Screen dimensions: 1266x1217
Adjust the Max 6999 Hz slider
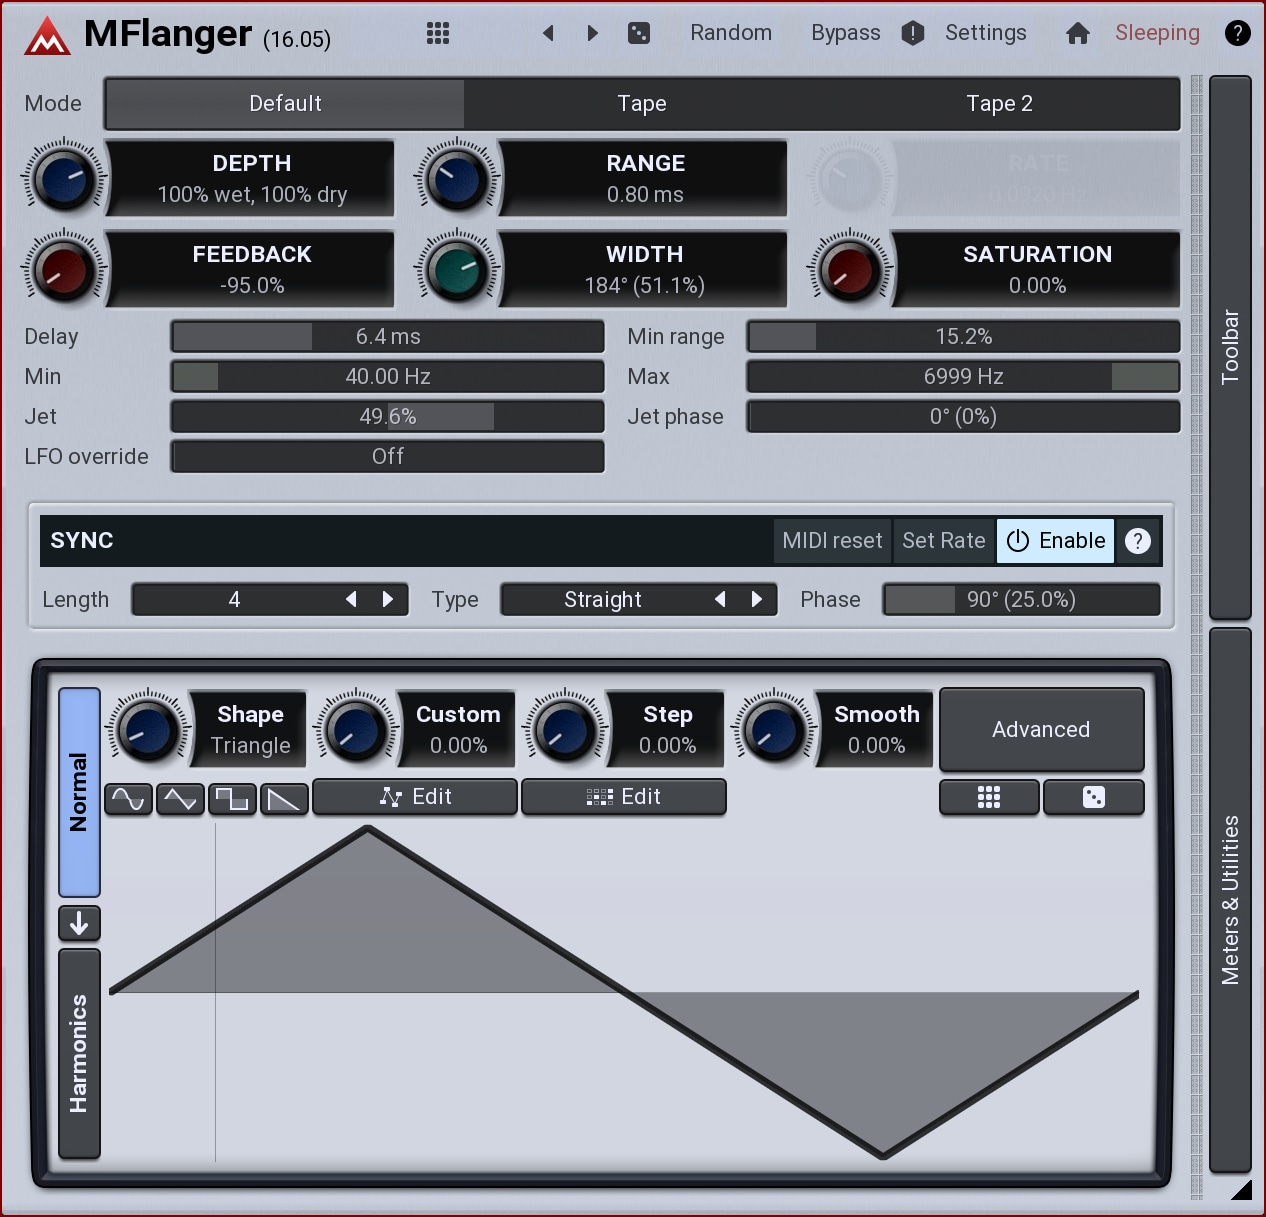tap(964, 377)
